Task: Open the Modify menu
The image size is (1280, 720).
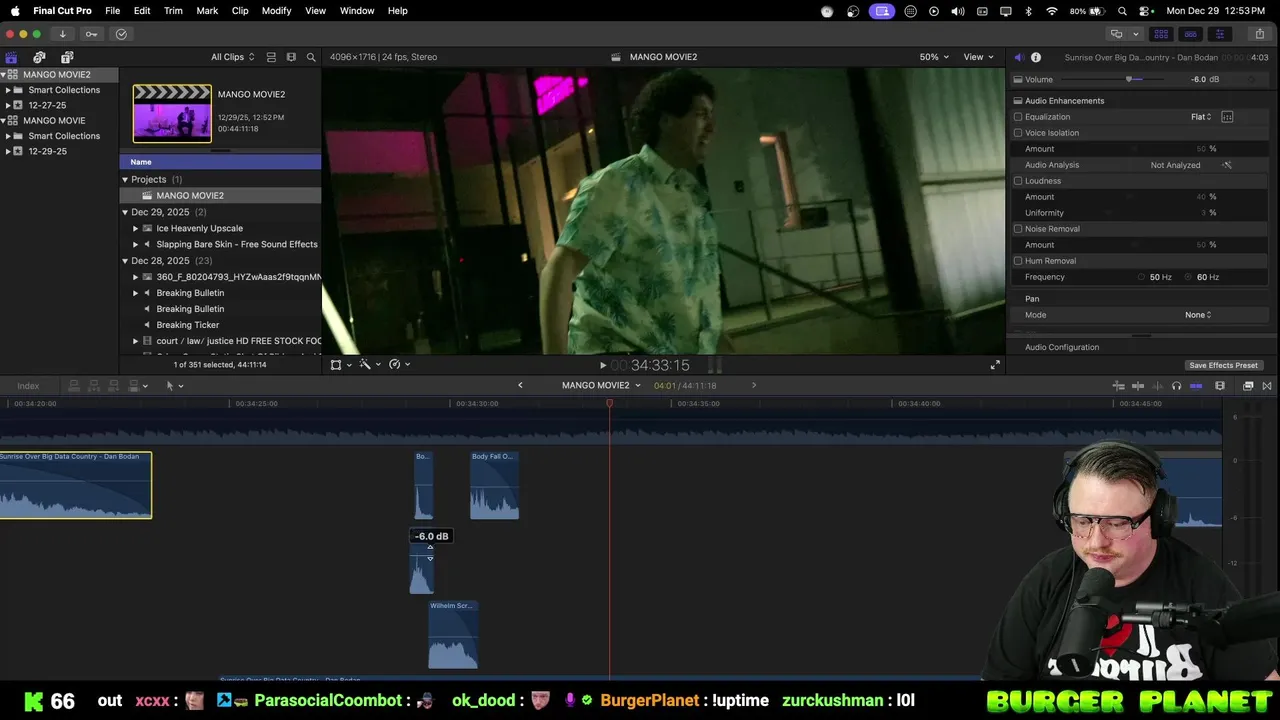Action: tap(276, 11)
